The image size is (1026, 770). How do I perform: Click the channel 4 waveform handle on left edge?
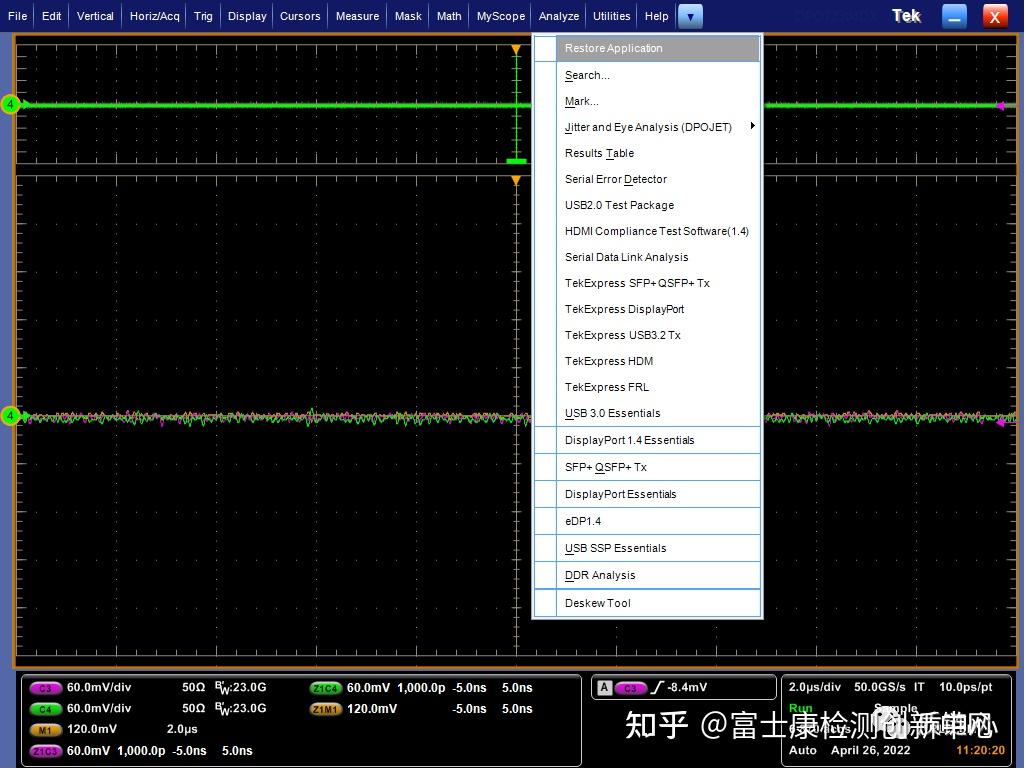[x=10, y=104]
